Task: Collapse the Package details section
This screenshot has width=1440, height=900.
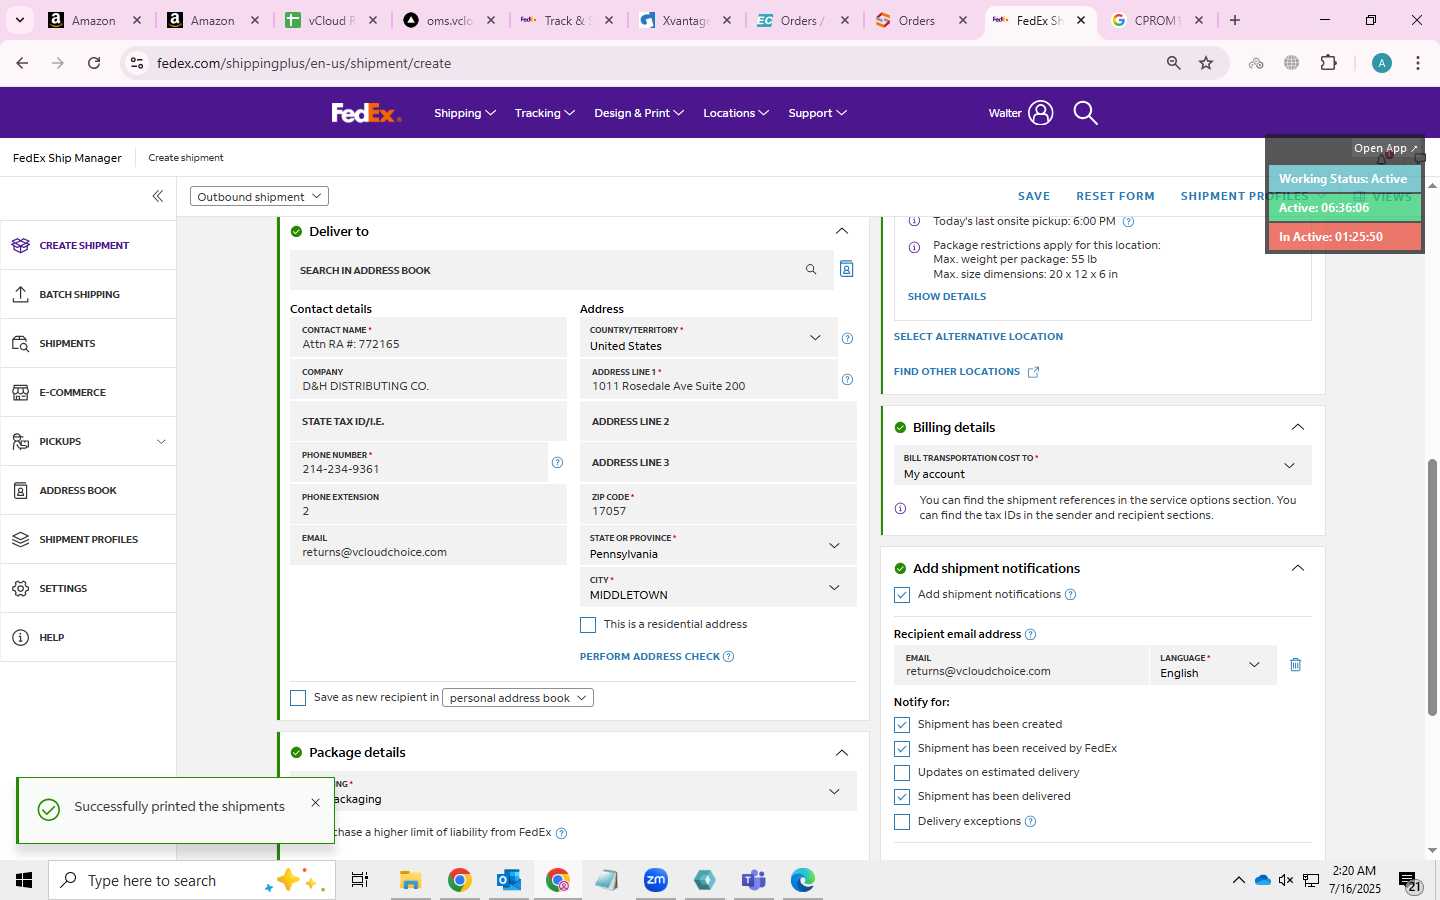Action: [x=842, y=752]
